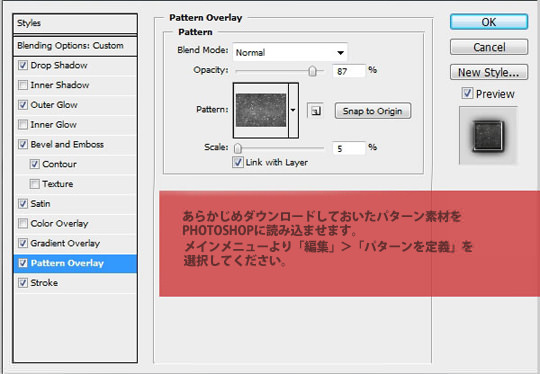
Task: Open the pattern picker arrow
Action: tap(293, 110)
